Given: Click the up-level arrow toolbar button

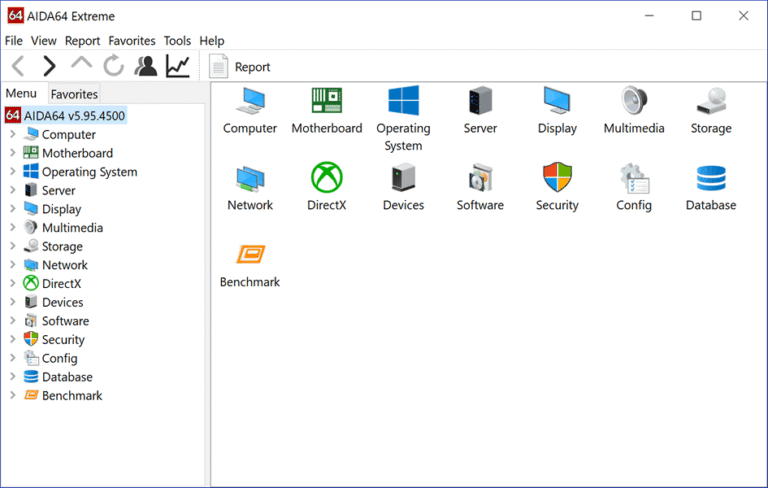Looking at the screenshot, I should [81, 63].
